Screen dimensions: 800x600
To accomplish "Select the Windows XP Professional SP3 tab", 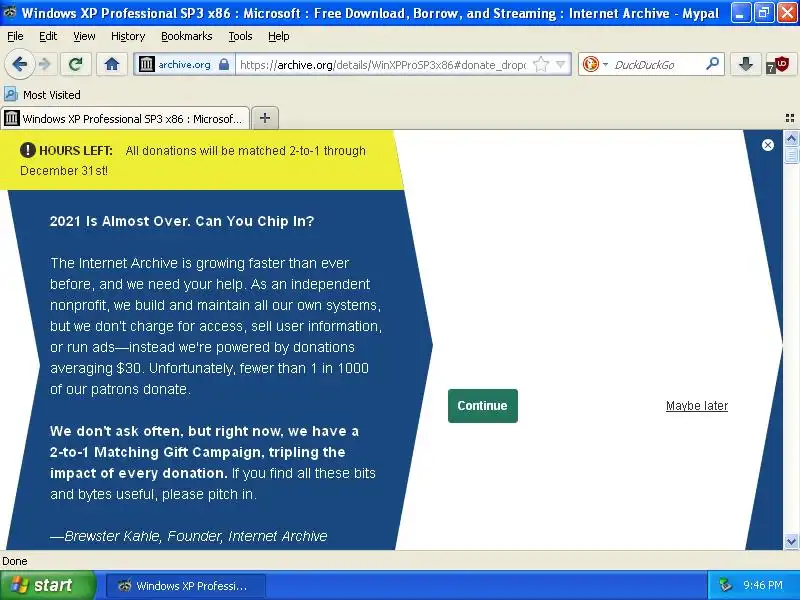I will click(125, 118).
